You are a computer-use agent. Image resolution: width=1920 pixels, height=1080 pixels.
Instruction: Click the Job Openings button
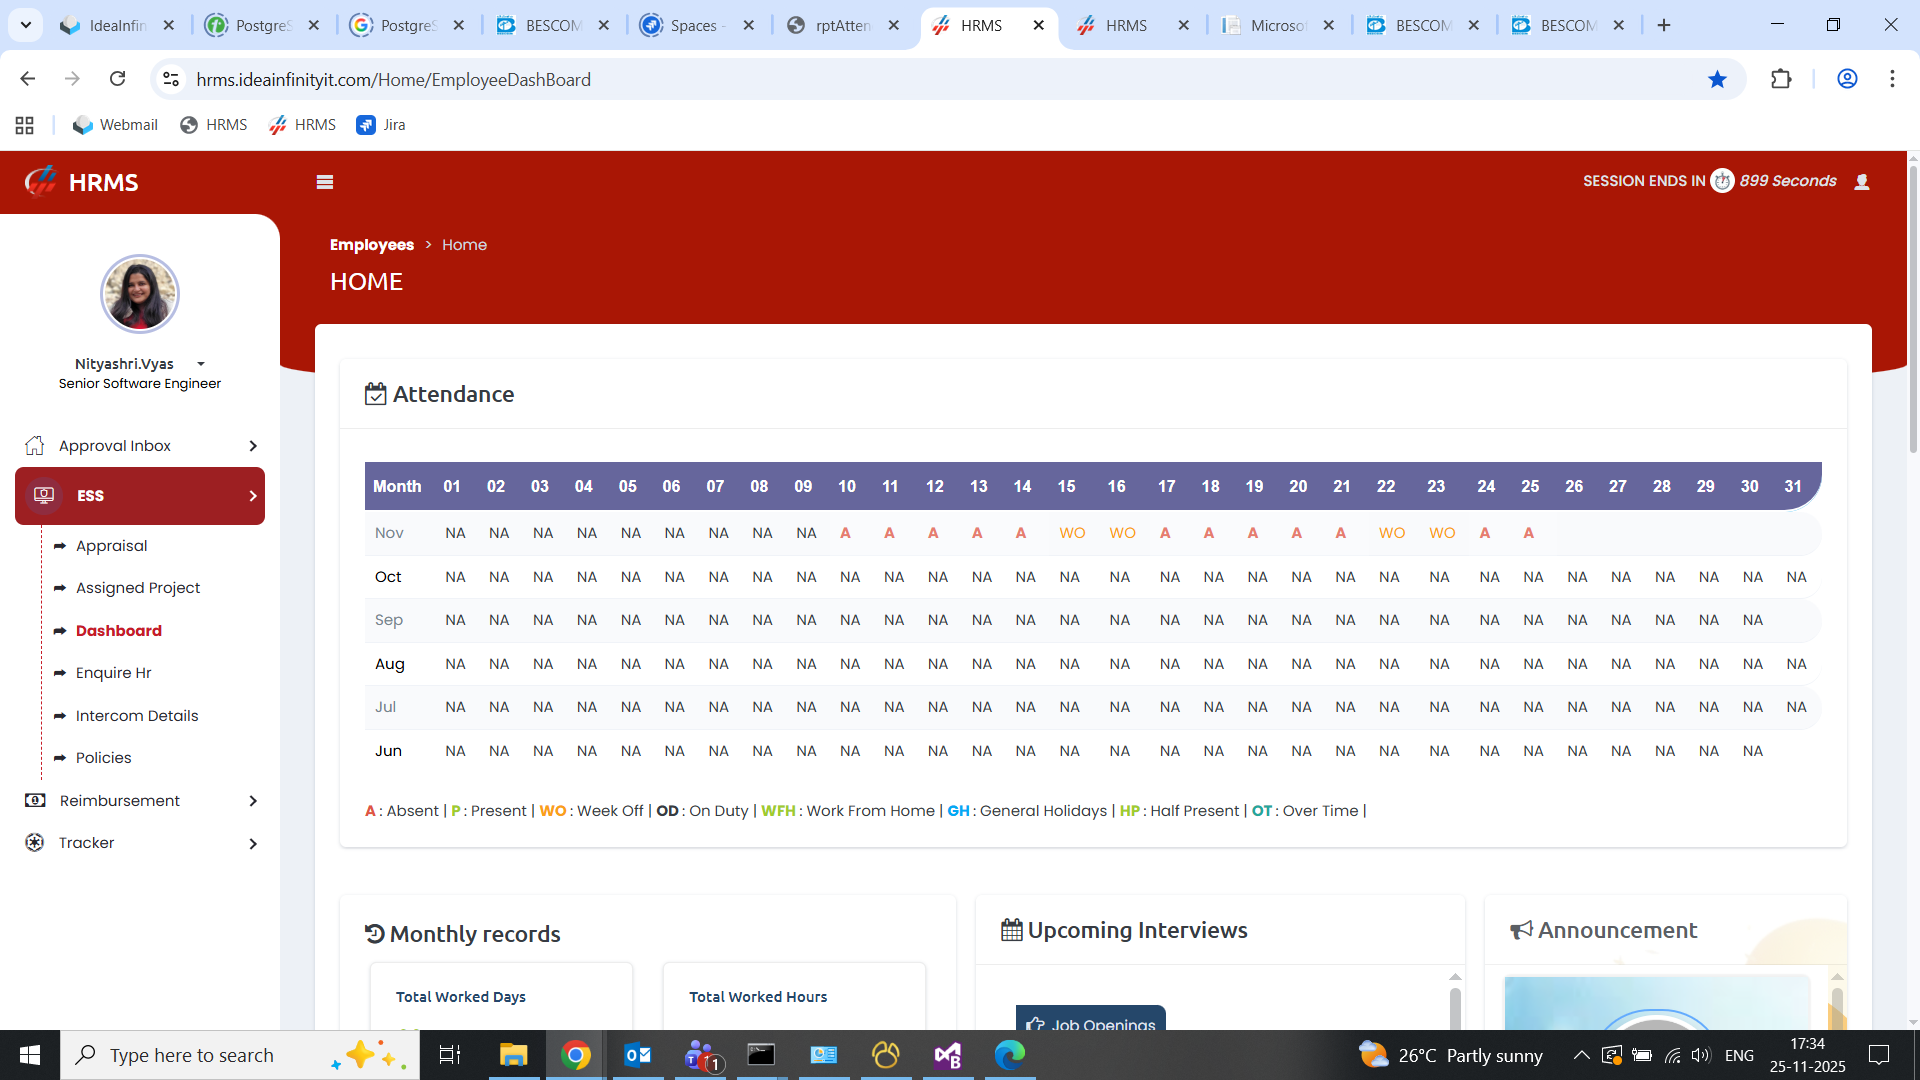(x=1091, y=1022)
